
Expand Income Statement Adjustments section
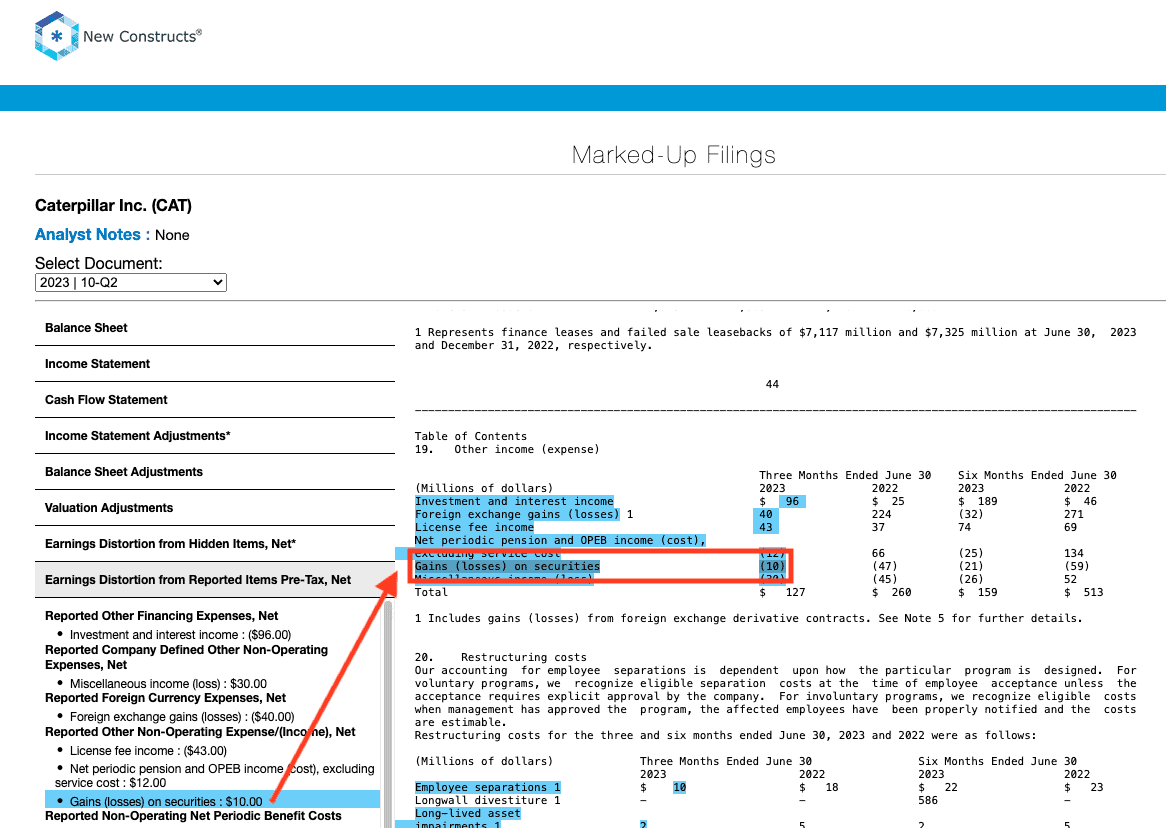point(215,436)
